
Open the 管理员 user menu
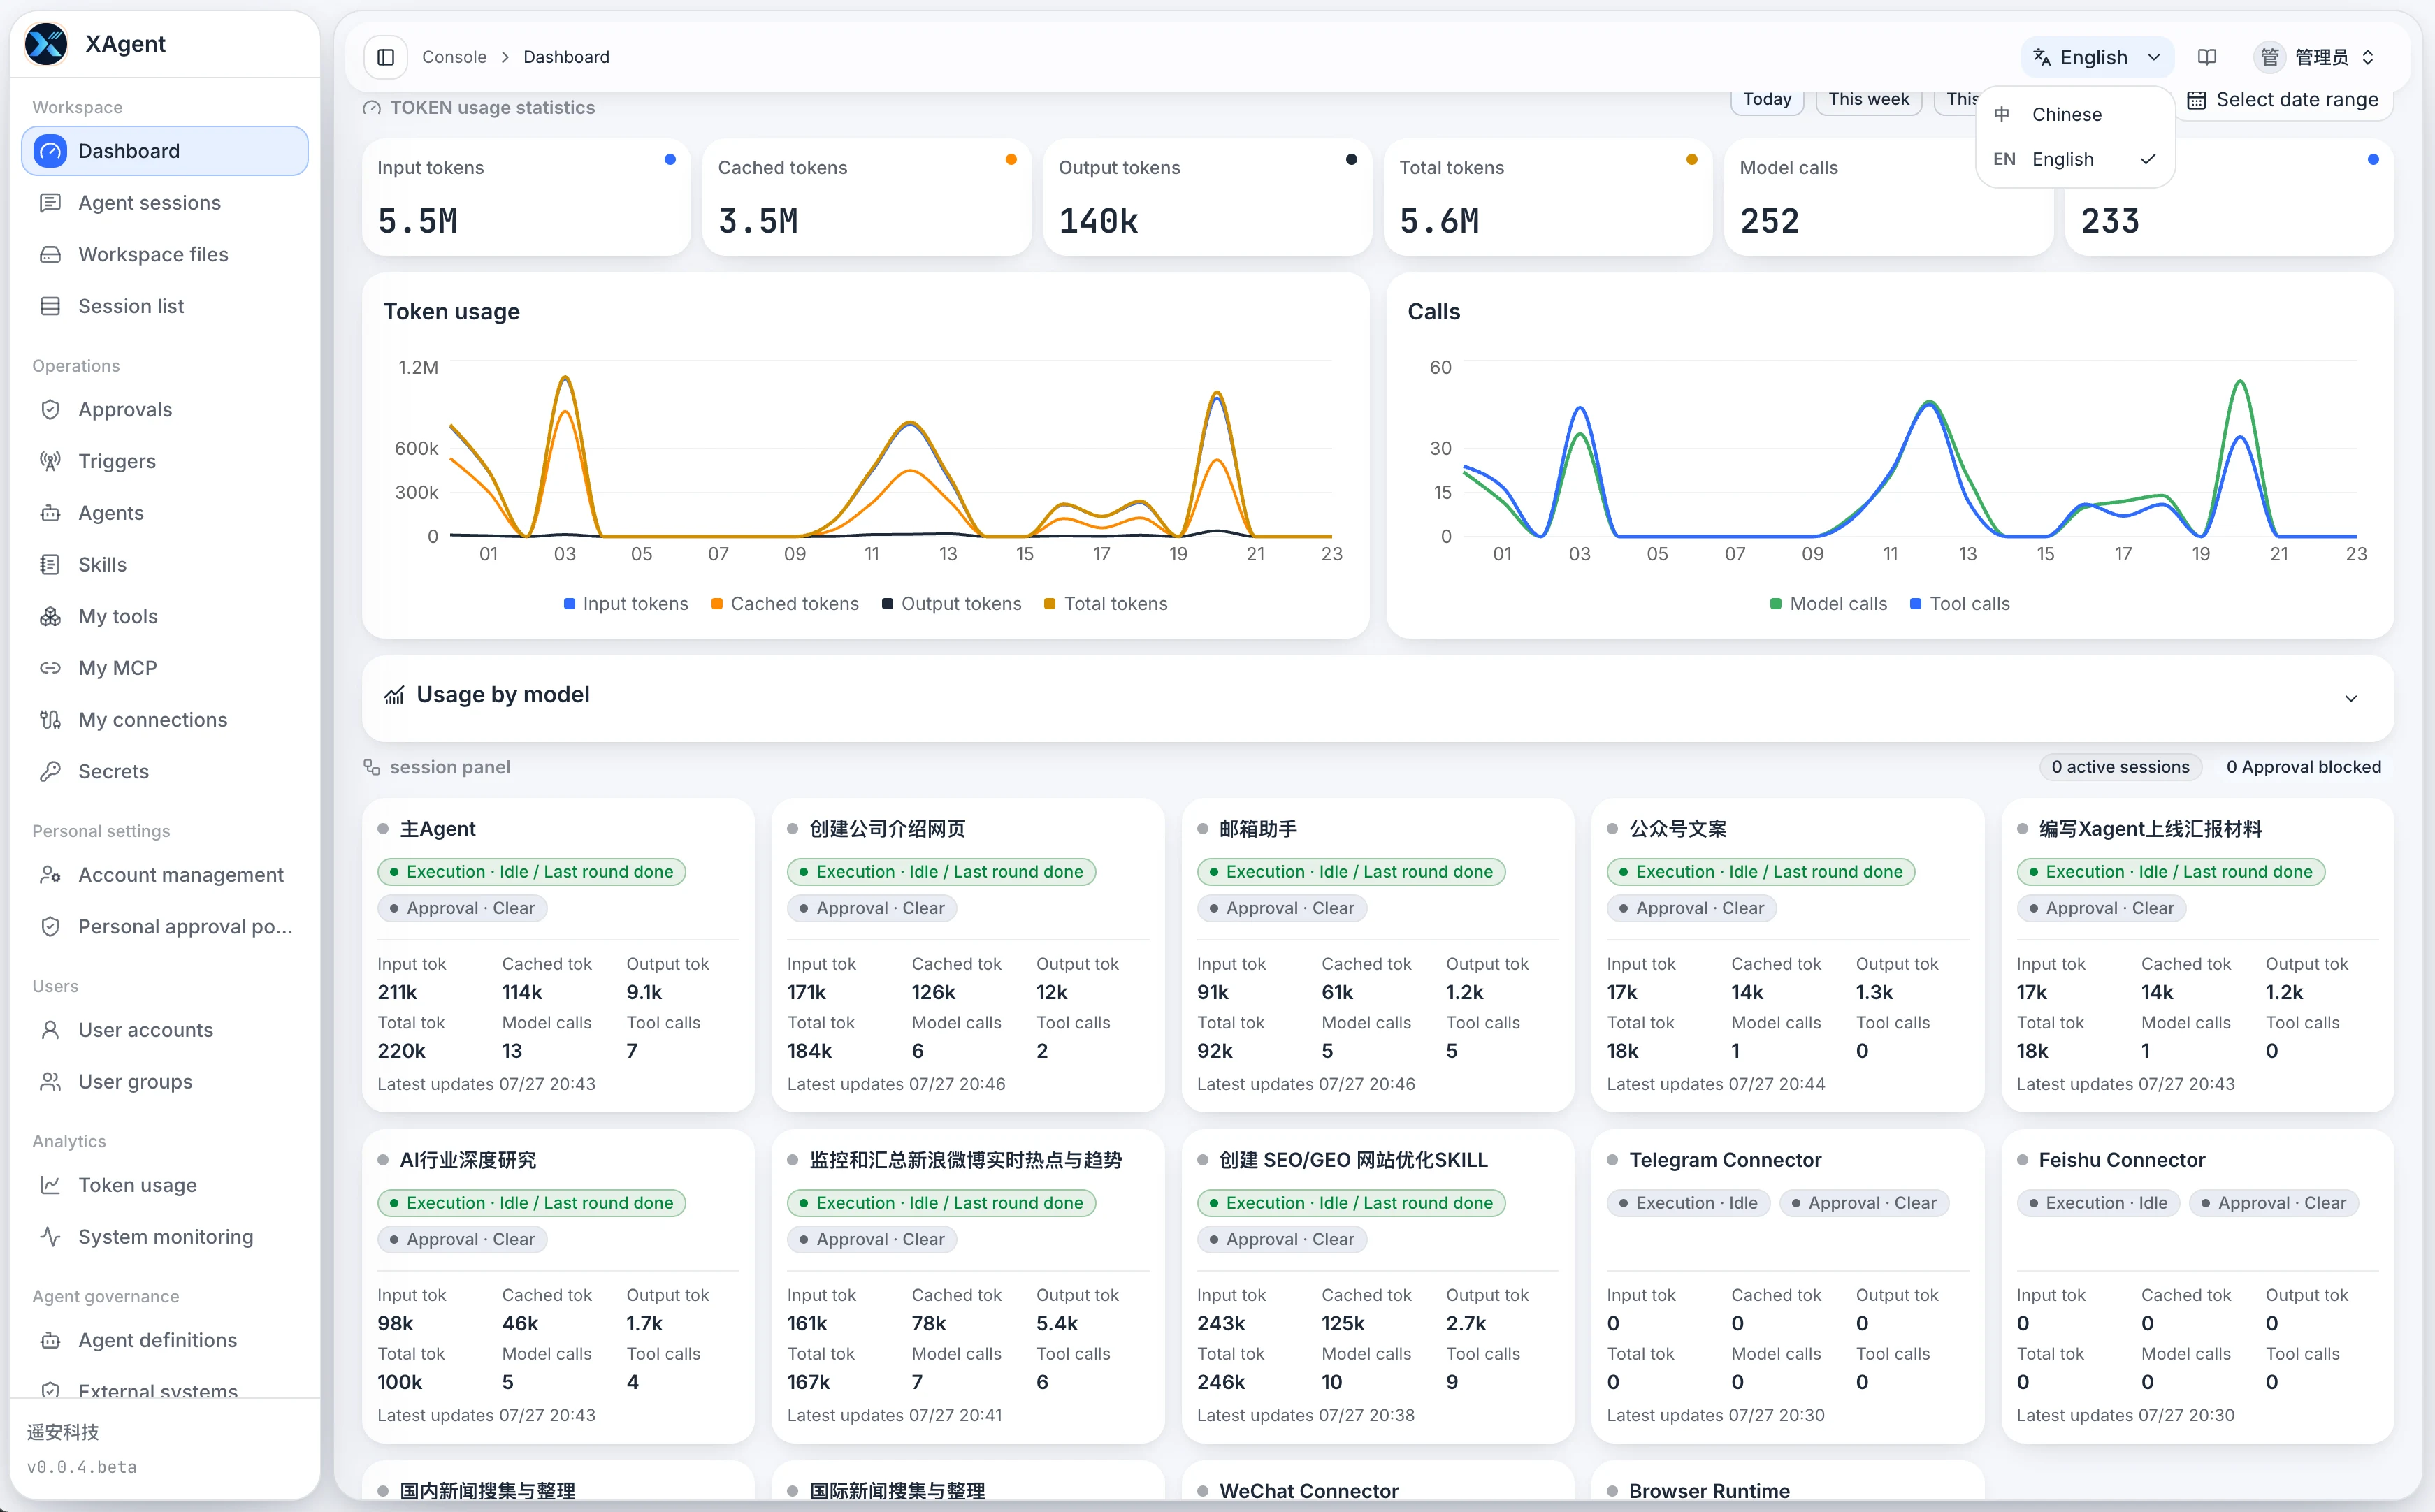tap(2314, 57)
